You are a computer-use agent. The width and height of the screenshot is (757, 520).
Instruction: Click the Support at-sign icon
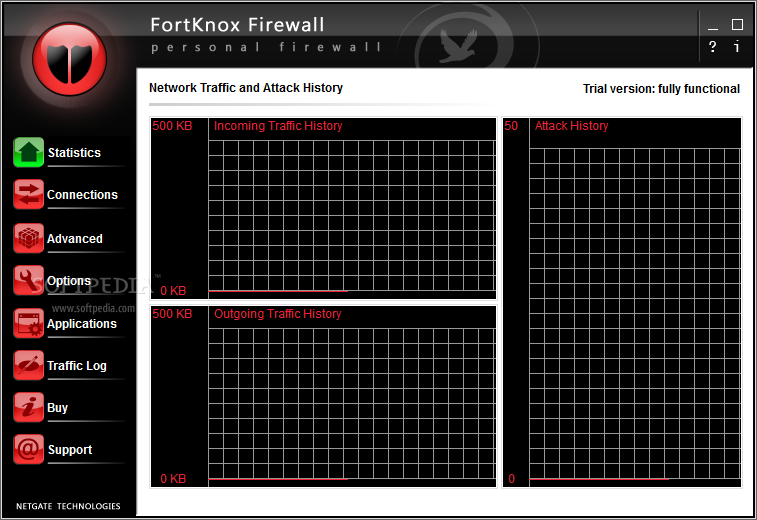(x=28, y=449)
